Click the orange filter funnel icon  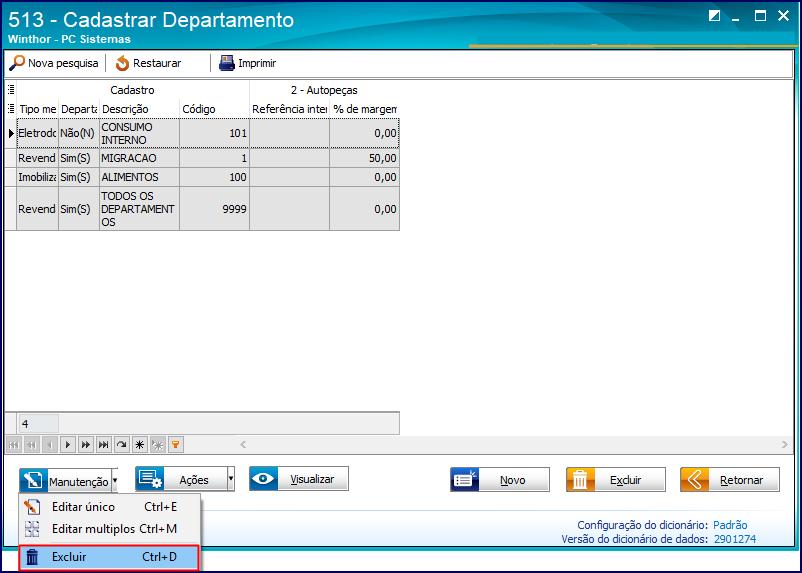[175, 445]
